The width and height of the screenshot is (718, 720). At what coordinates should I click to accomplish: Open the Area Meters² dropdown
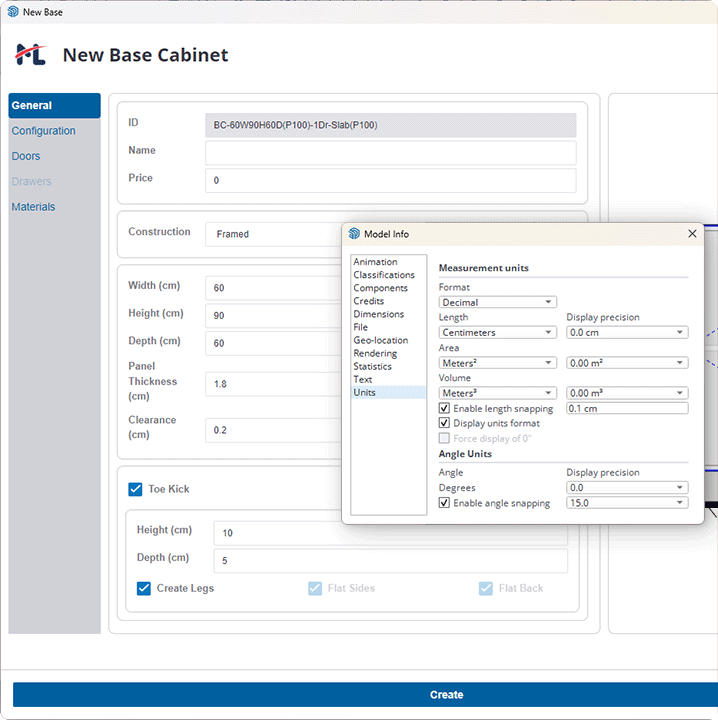point(497,363)
